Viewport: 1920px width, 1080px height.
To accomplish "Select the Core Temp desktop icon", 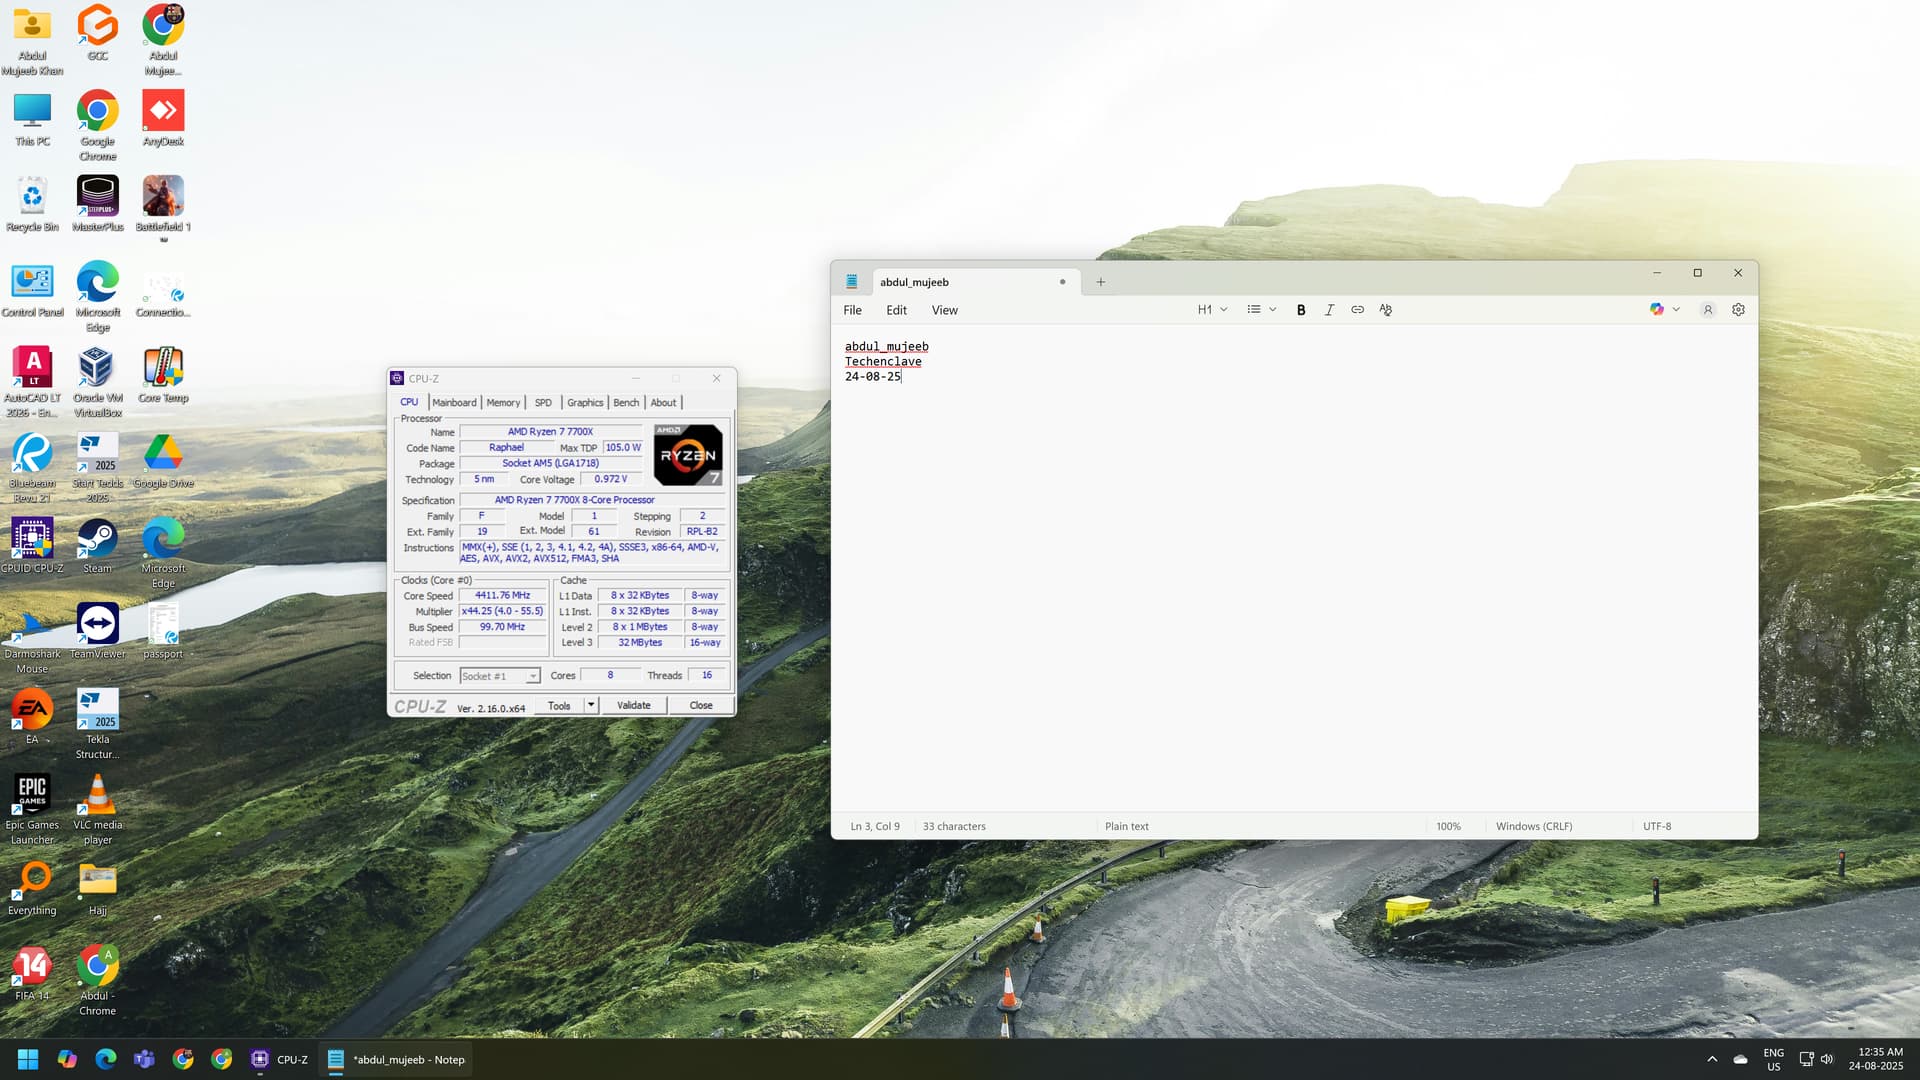I will pos(163,375).
